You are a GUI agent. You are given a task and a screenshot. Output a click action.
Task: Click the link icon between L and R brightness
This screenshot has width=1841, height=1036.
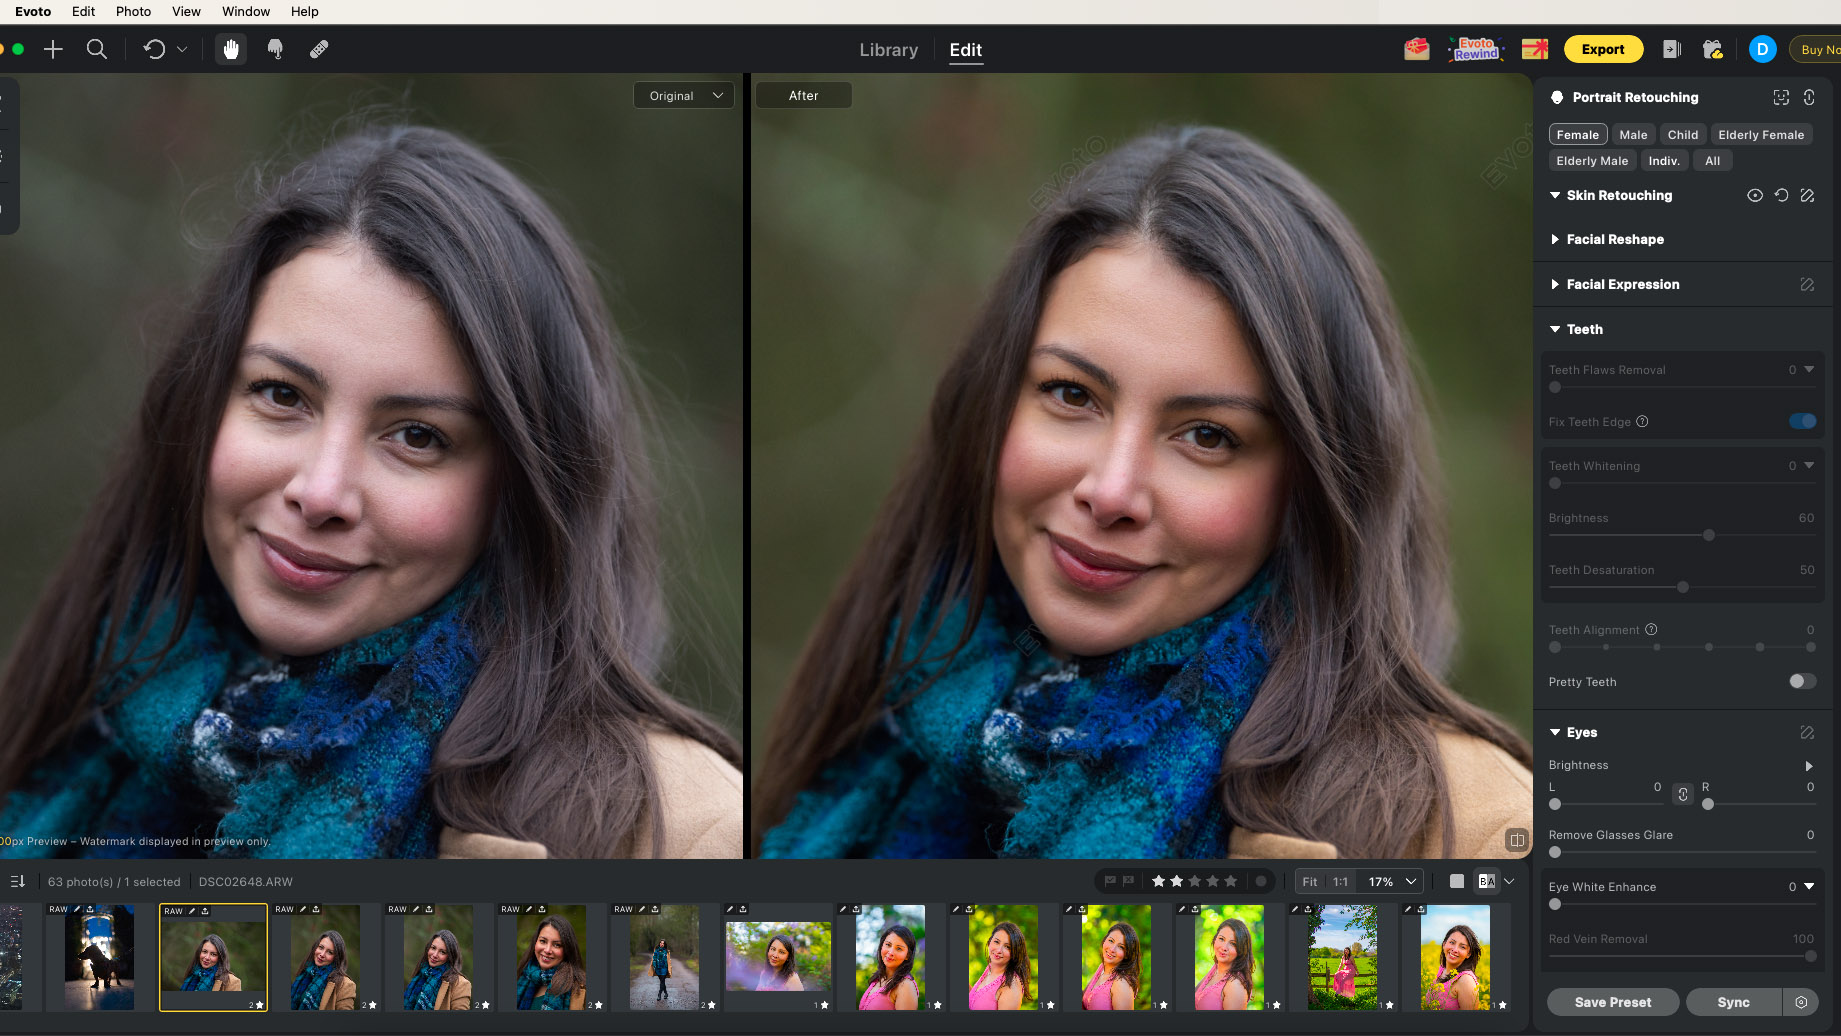pos(1682,794)
